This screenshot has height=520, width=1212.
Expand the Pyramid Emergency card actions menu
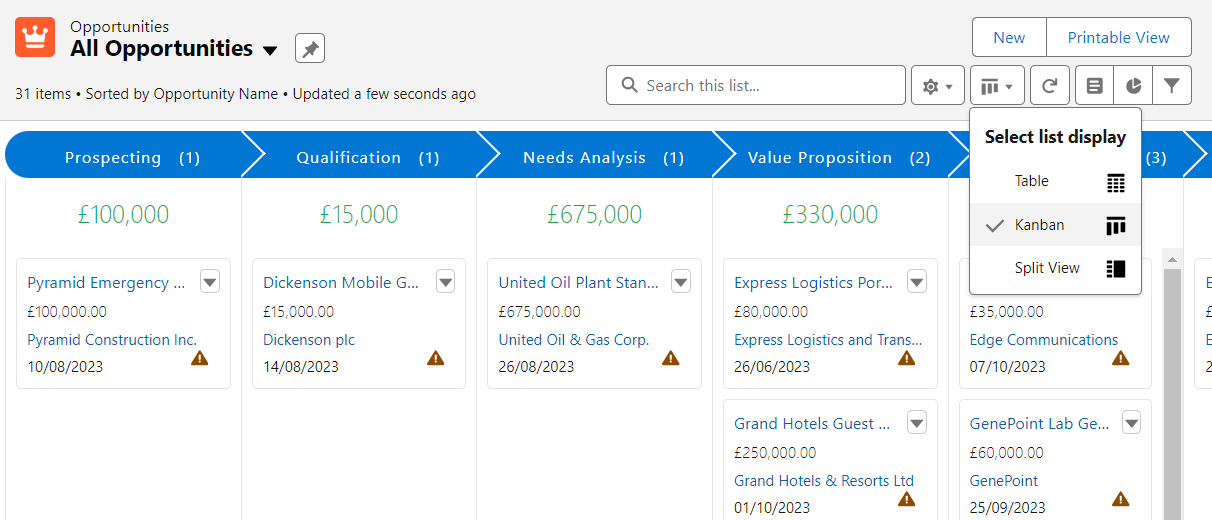[210, 282]
